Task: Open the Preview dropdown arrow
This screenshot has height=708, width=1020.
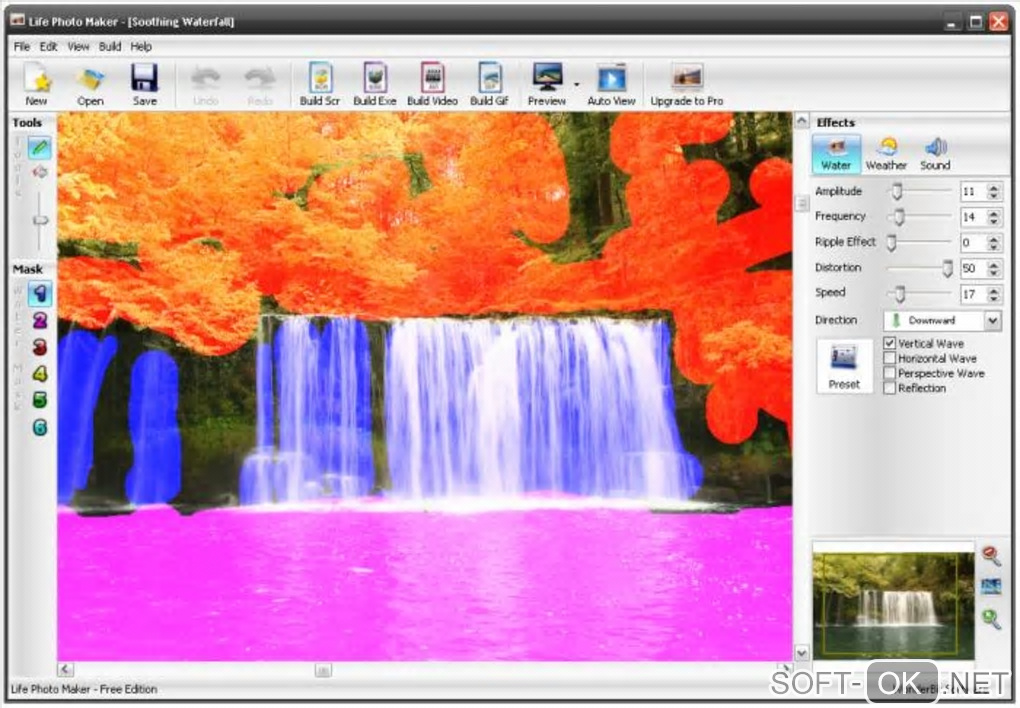Action: [576, 85]
